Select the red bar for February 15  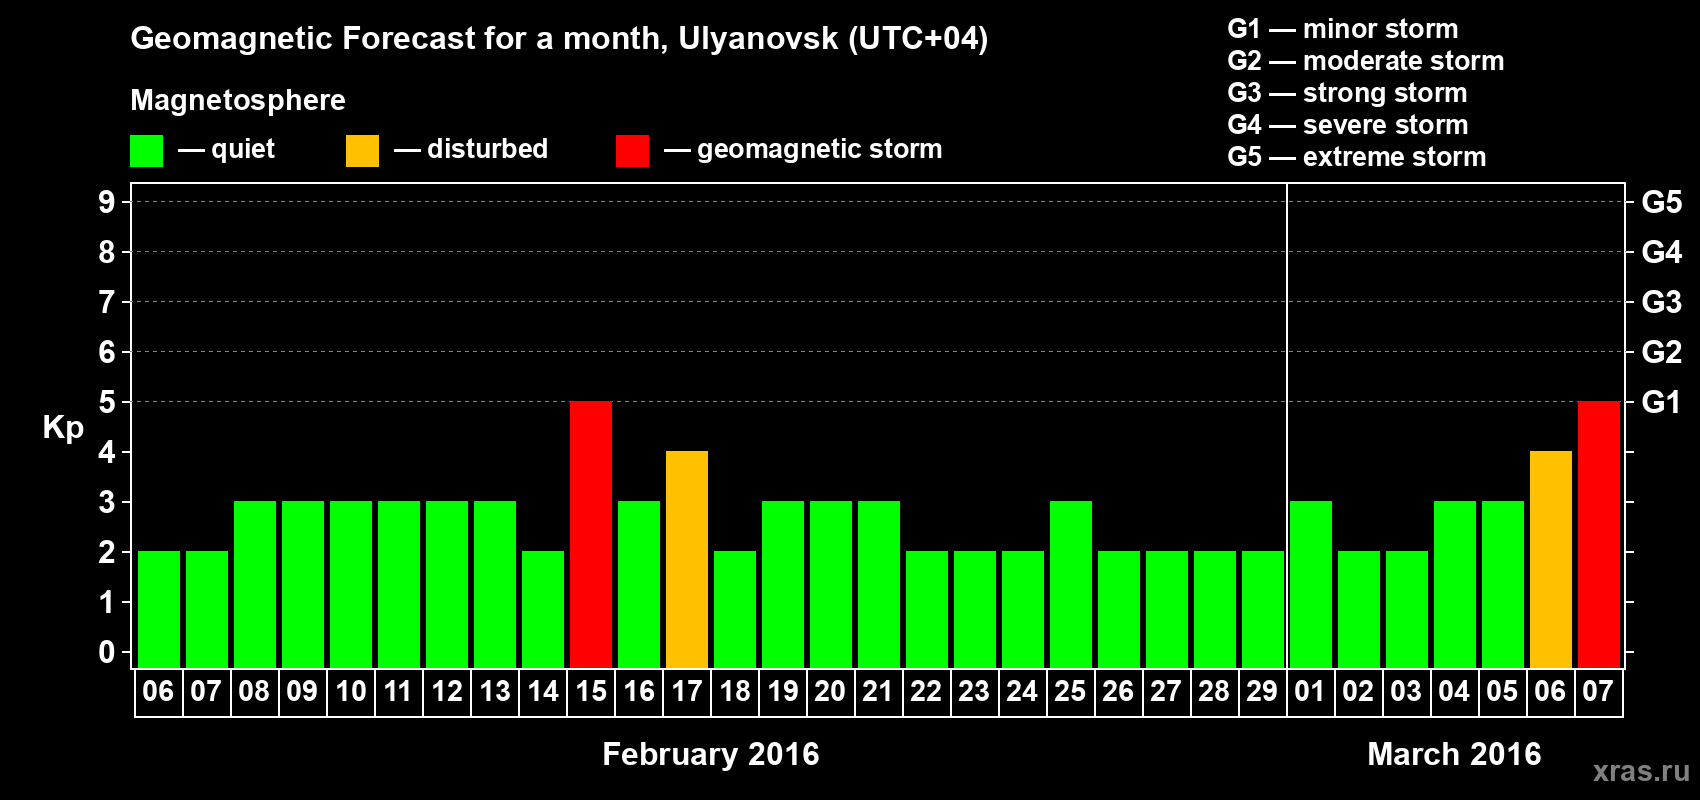(x=591, y=534)
